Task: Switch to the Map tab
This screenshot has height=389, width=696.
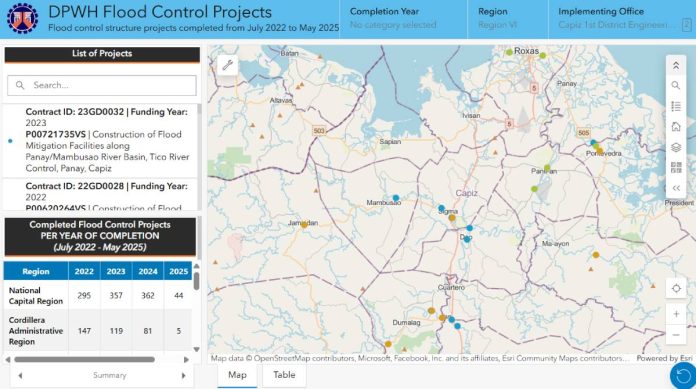Action: tap(237, 375)
